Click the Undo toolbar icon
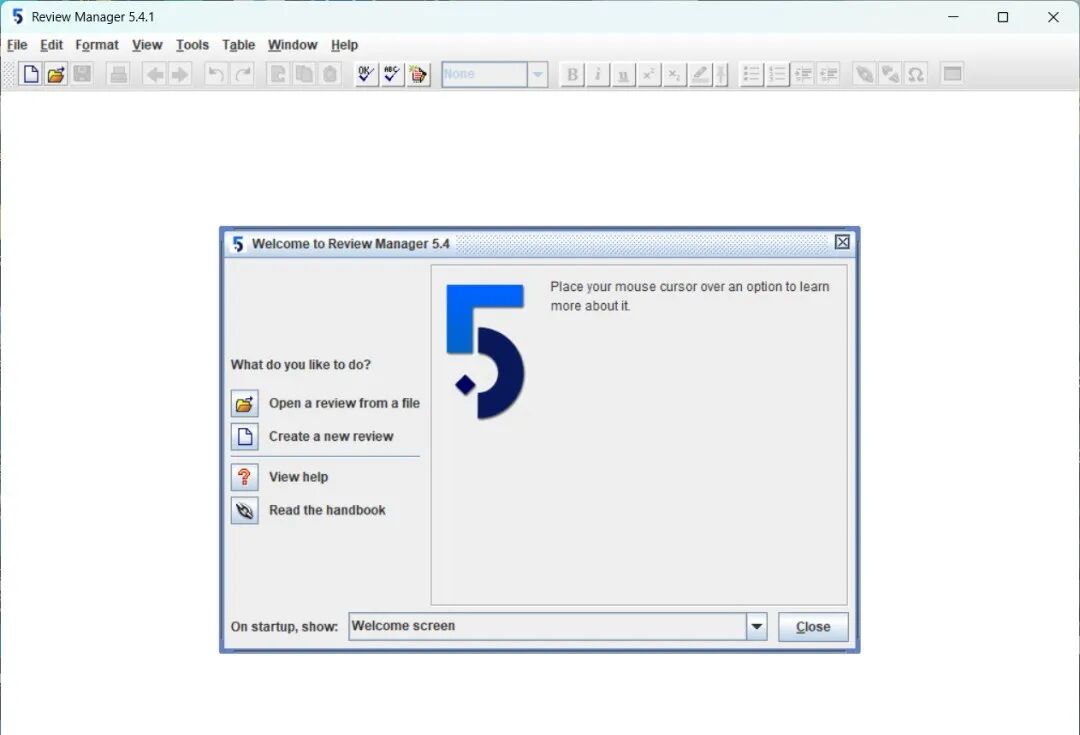 click(x=216, y=74)
